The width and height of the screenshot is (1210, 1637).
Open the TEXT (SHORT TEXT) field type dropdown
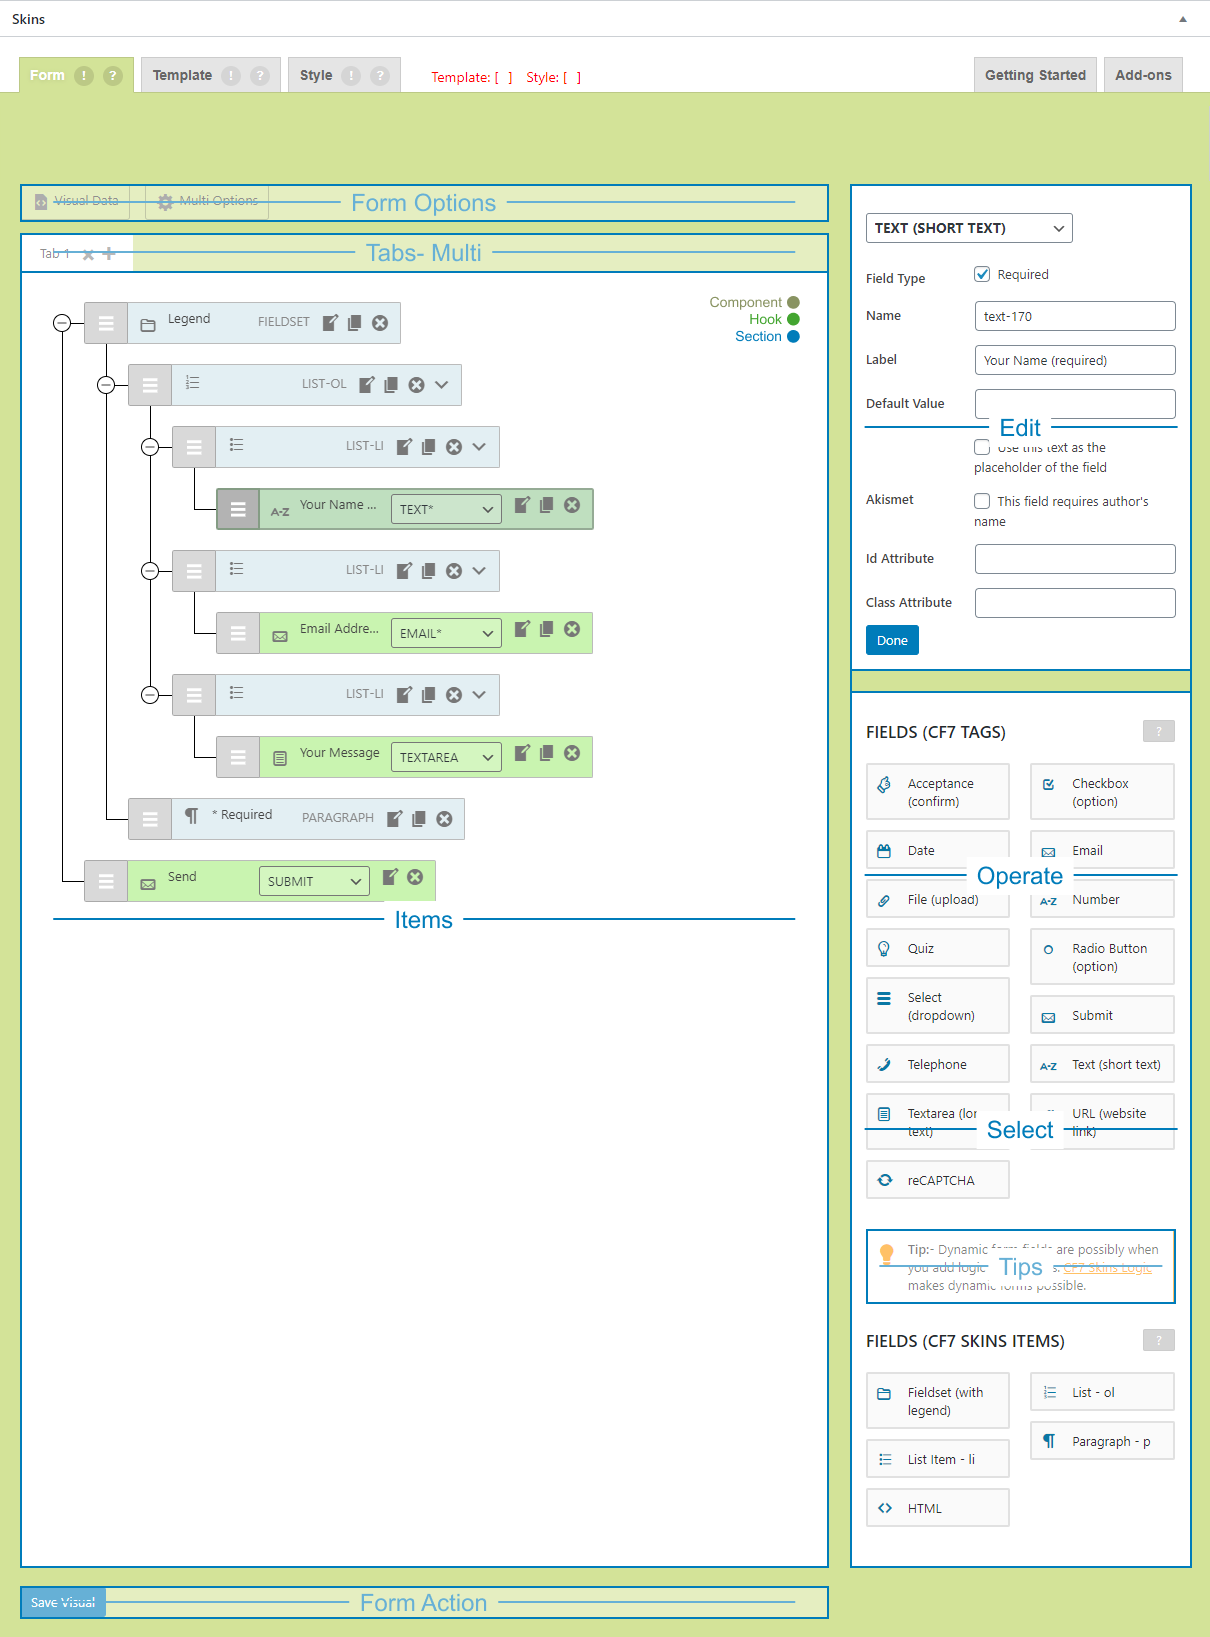tap(968, 228)
